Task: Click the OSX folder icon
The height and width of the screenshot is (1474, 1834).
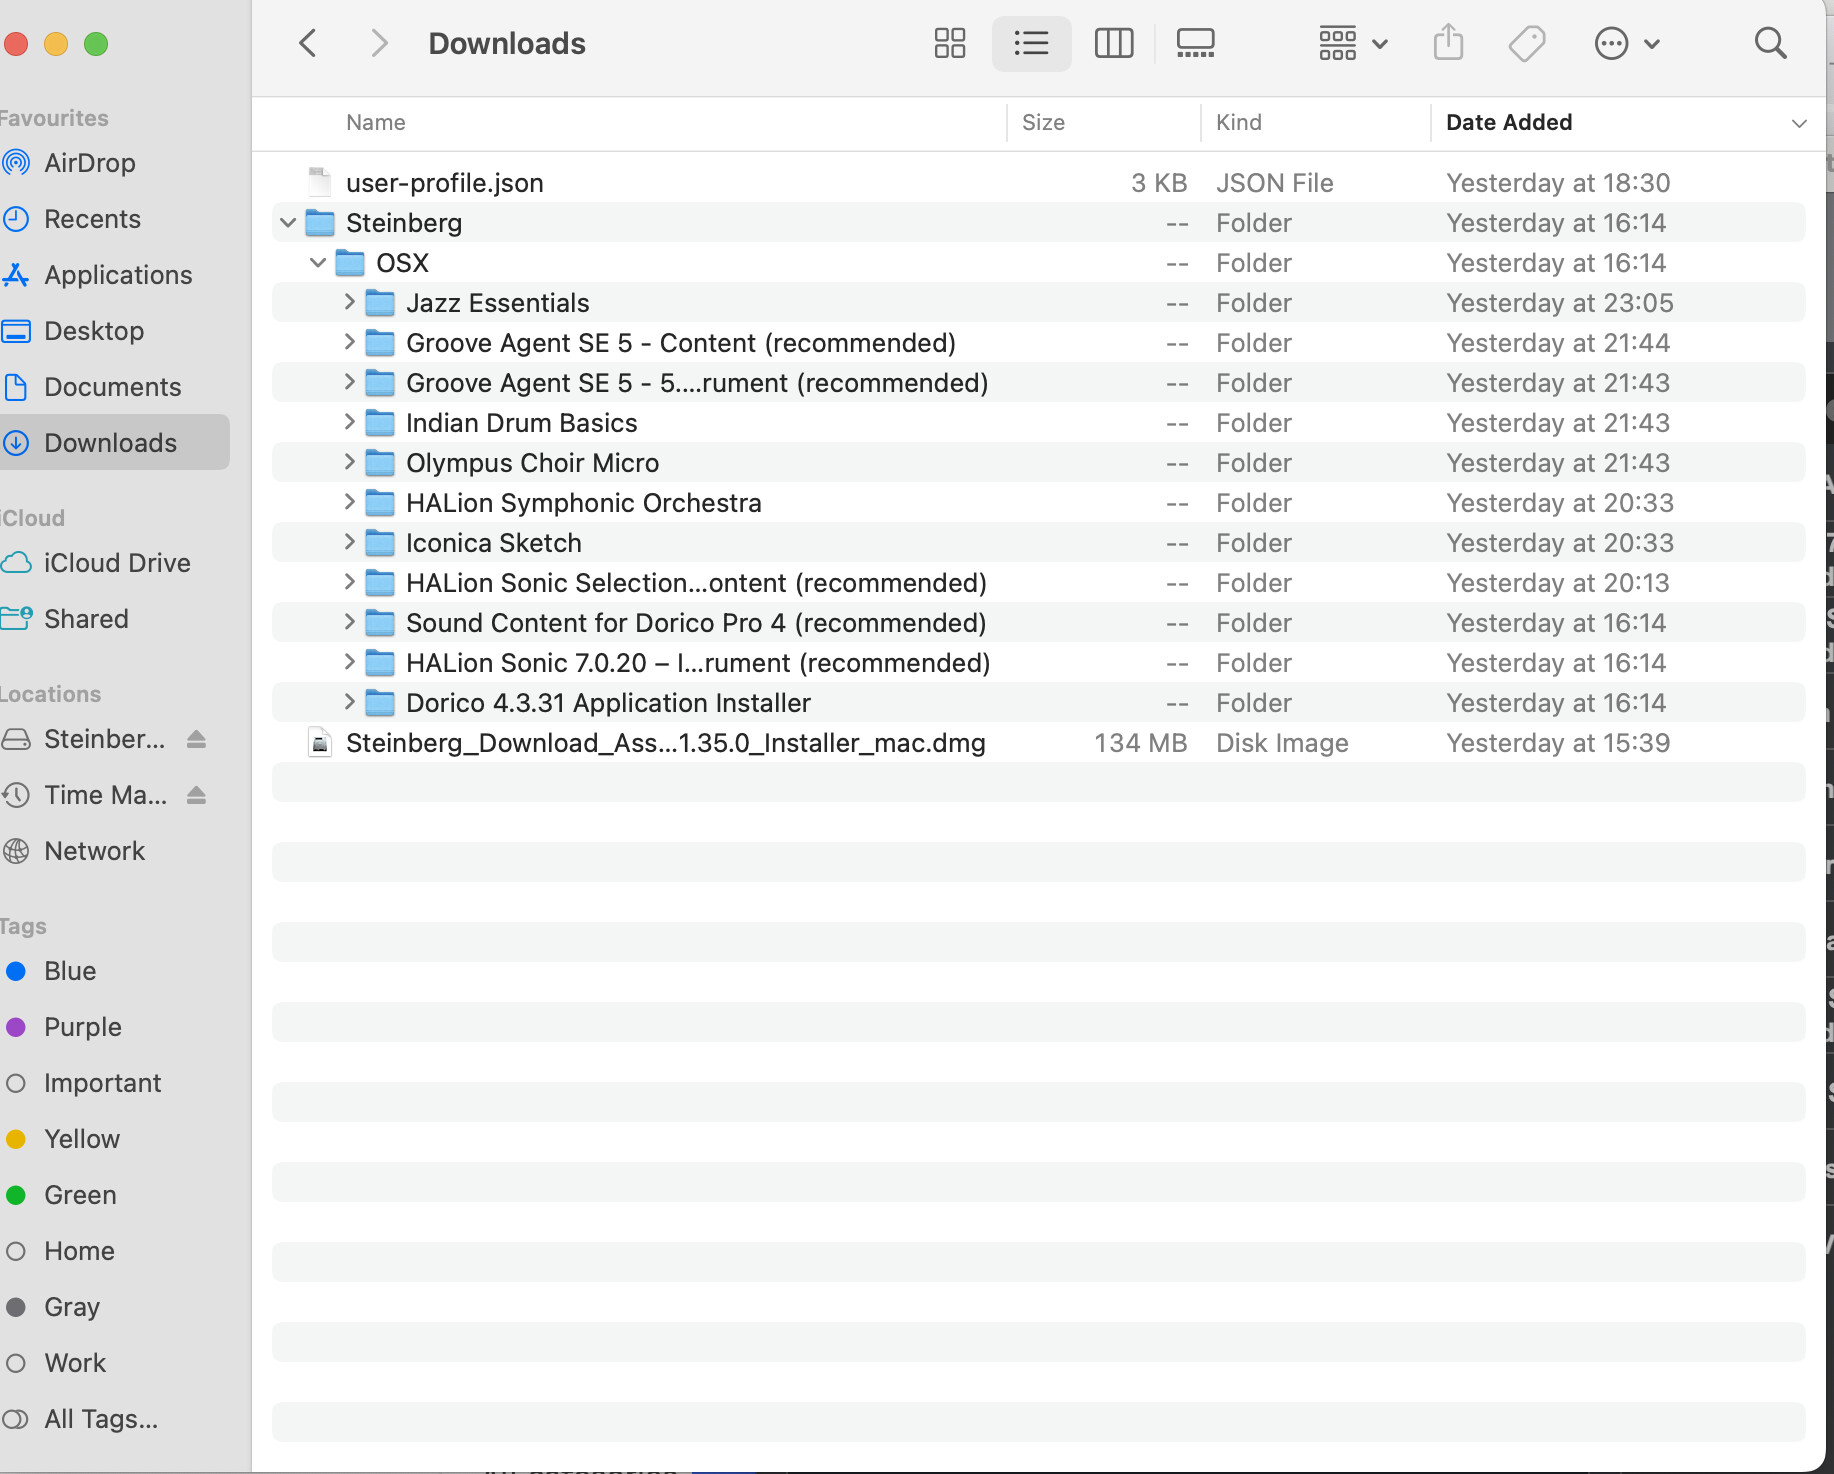Action: click(x=350, y=262)
